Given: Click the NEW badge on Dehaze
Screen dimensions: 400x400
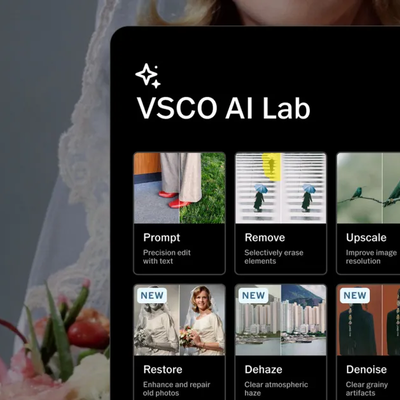Looking at the screenshot, I should (253, 296).
